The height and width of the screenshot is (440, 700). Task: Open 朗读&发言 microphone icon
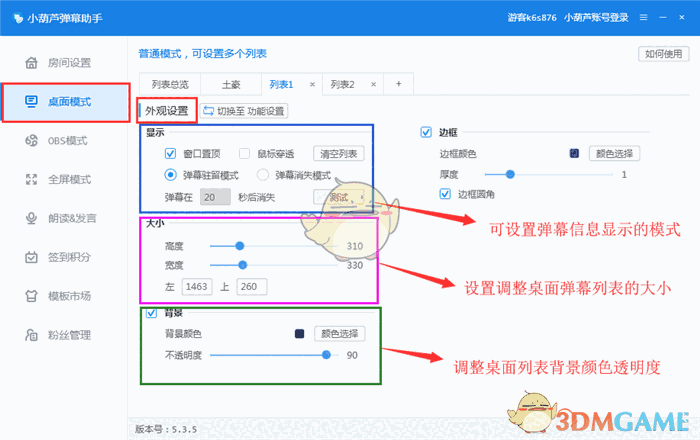31,218
